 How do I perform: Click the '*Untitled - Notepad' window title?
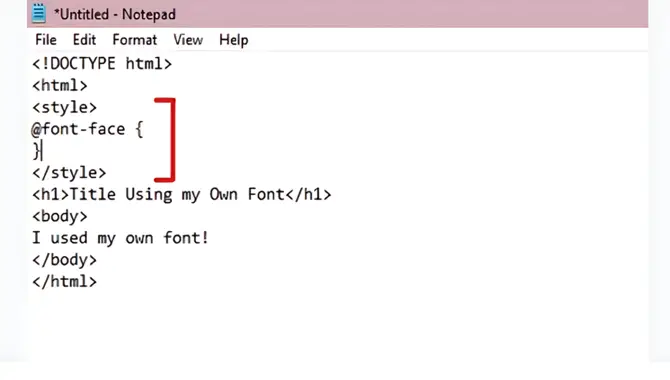point(115,14)
